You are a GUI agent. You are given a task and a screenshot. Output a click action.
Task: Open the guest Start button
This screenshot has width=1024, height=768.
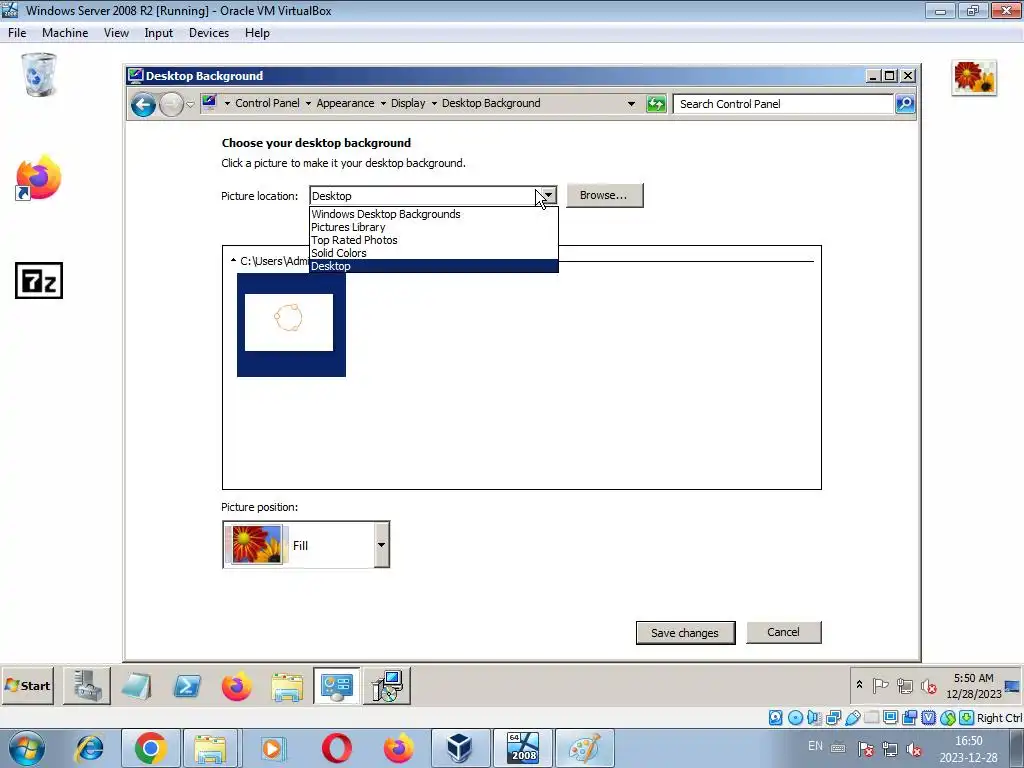click(x=27, y=686)
